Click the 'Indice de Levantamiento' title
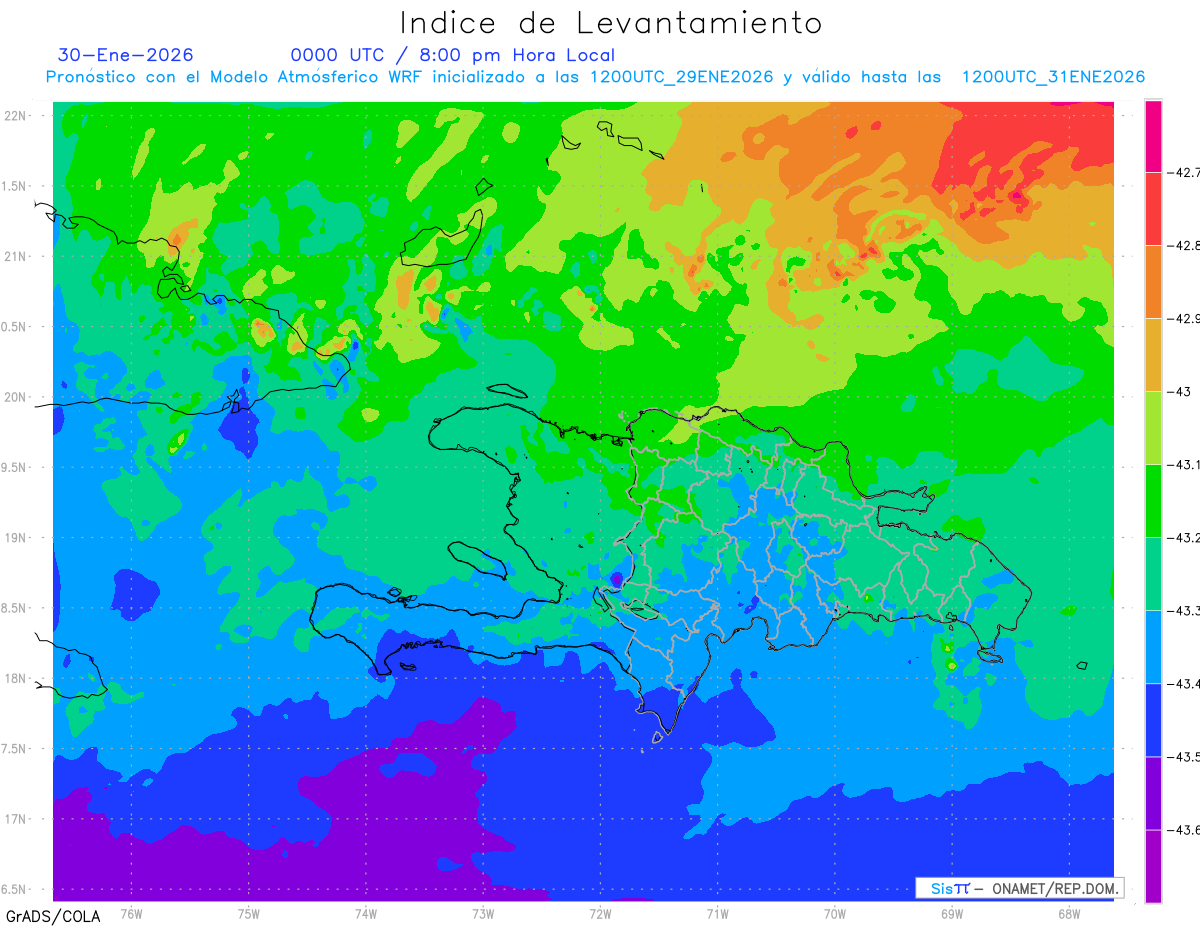Screen dimensions: 1200x927 pos(611,23)
